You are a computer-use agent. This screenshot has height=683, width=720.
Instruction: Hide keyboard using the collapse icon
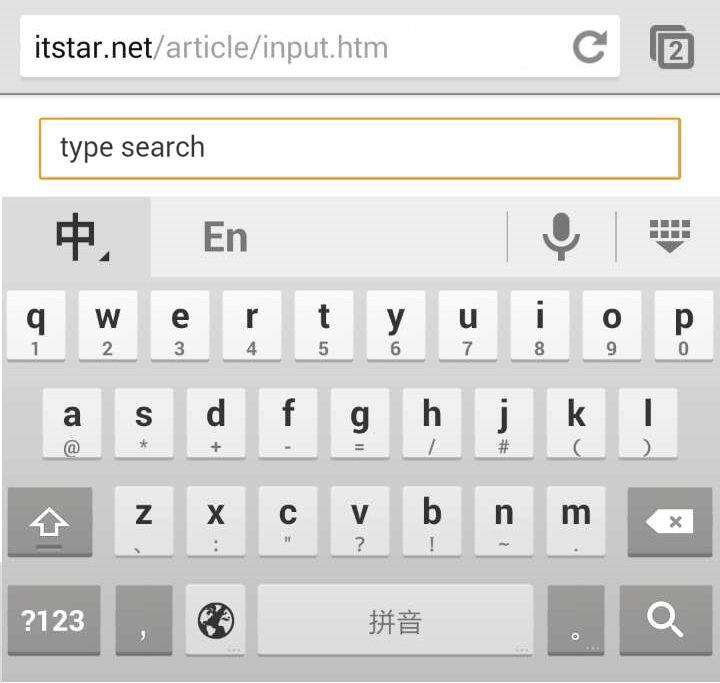click(x=669, y=237)
